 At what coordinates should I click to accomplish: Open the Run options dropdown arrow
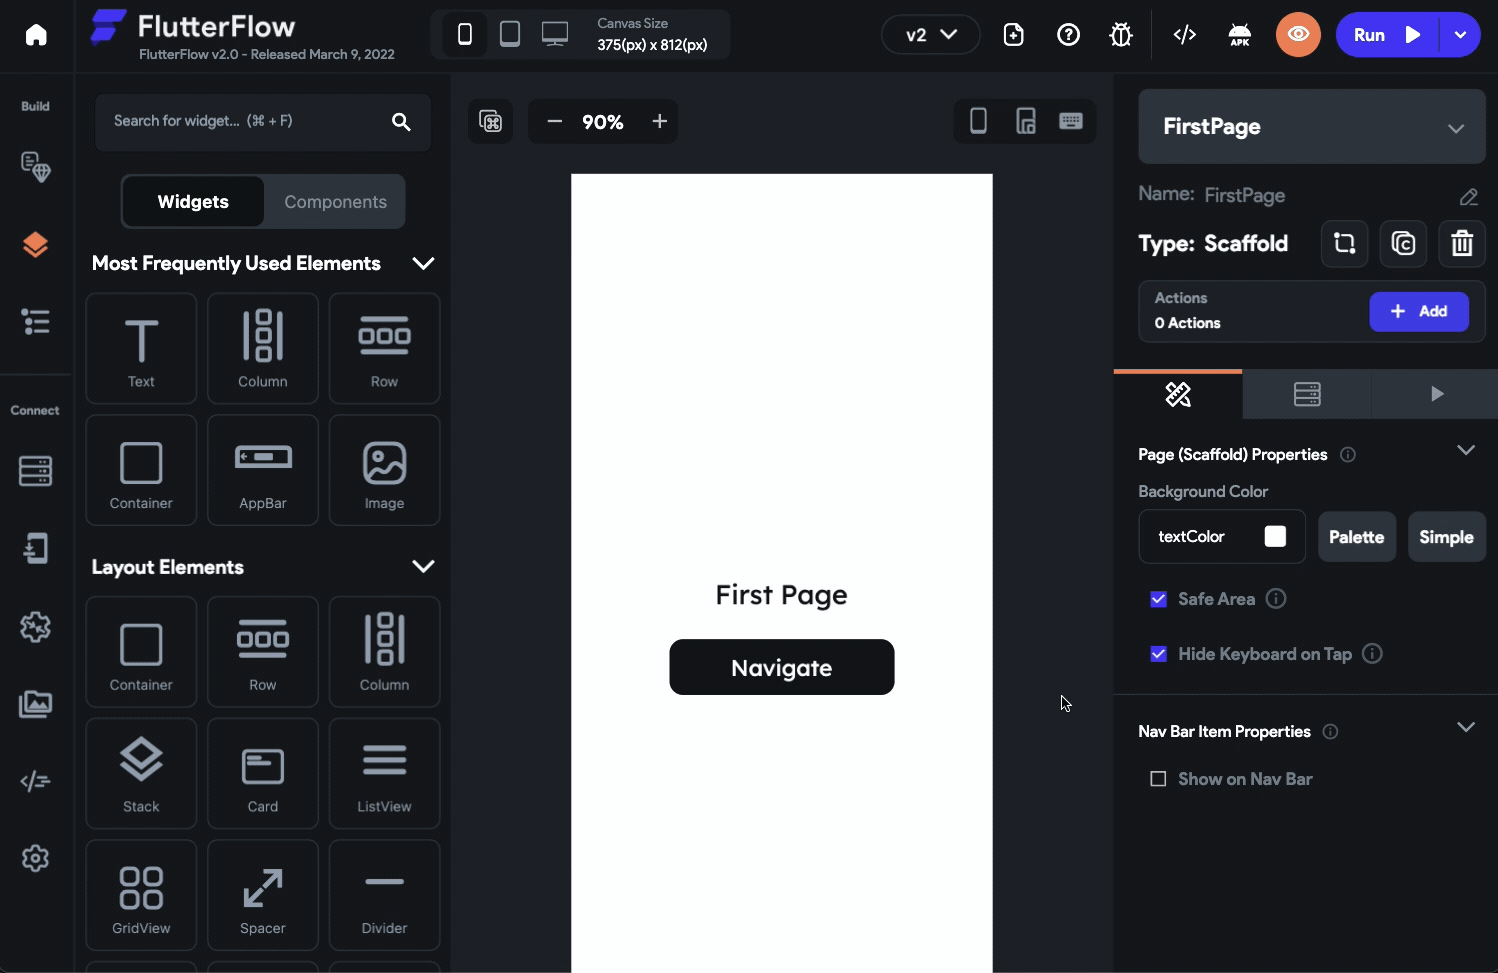(1460, 35)
